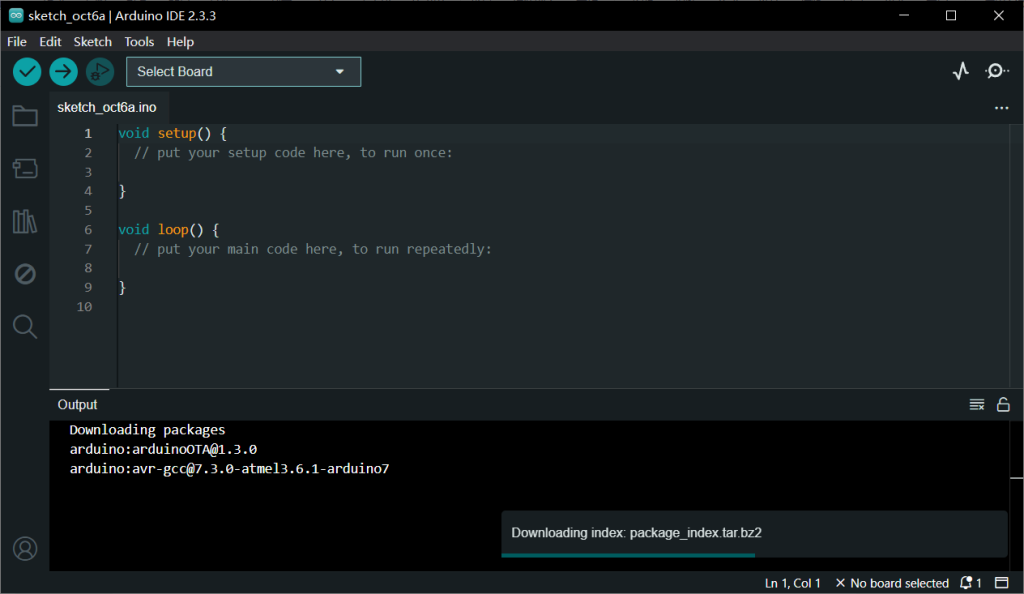Clear the Output console
Screen dimensions: 1024x594
976,404
